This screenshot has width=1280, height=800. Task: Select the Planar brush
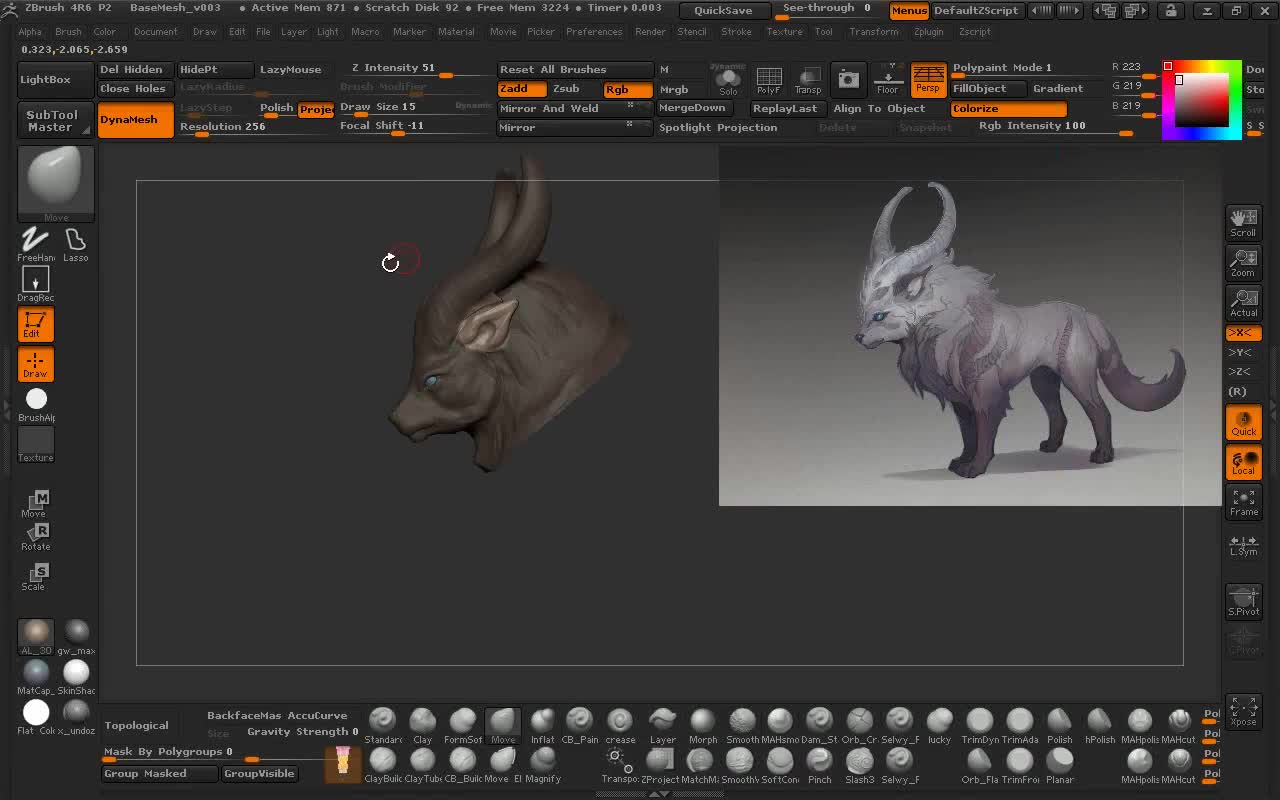1060,766
